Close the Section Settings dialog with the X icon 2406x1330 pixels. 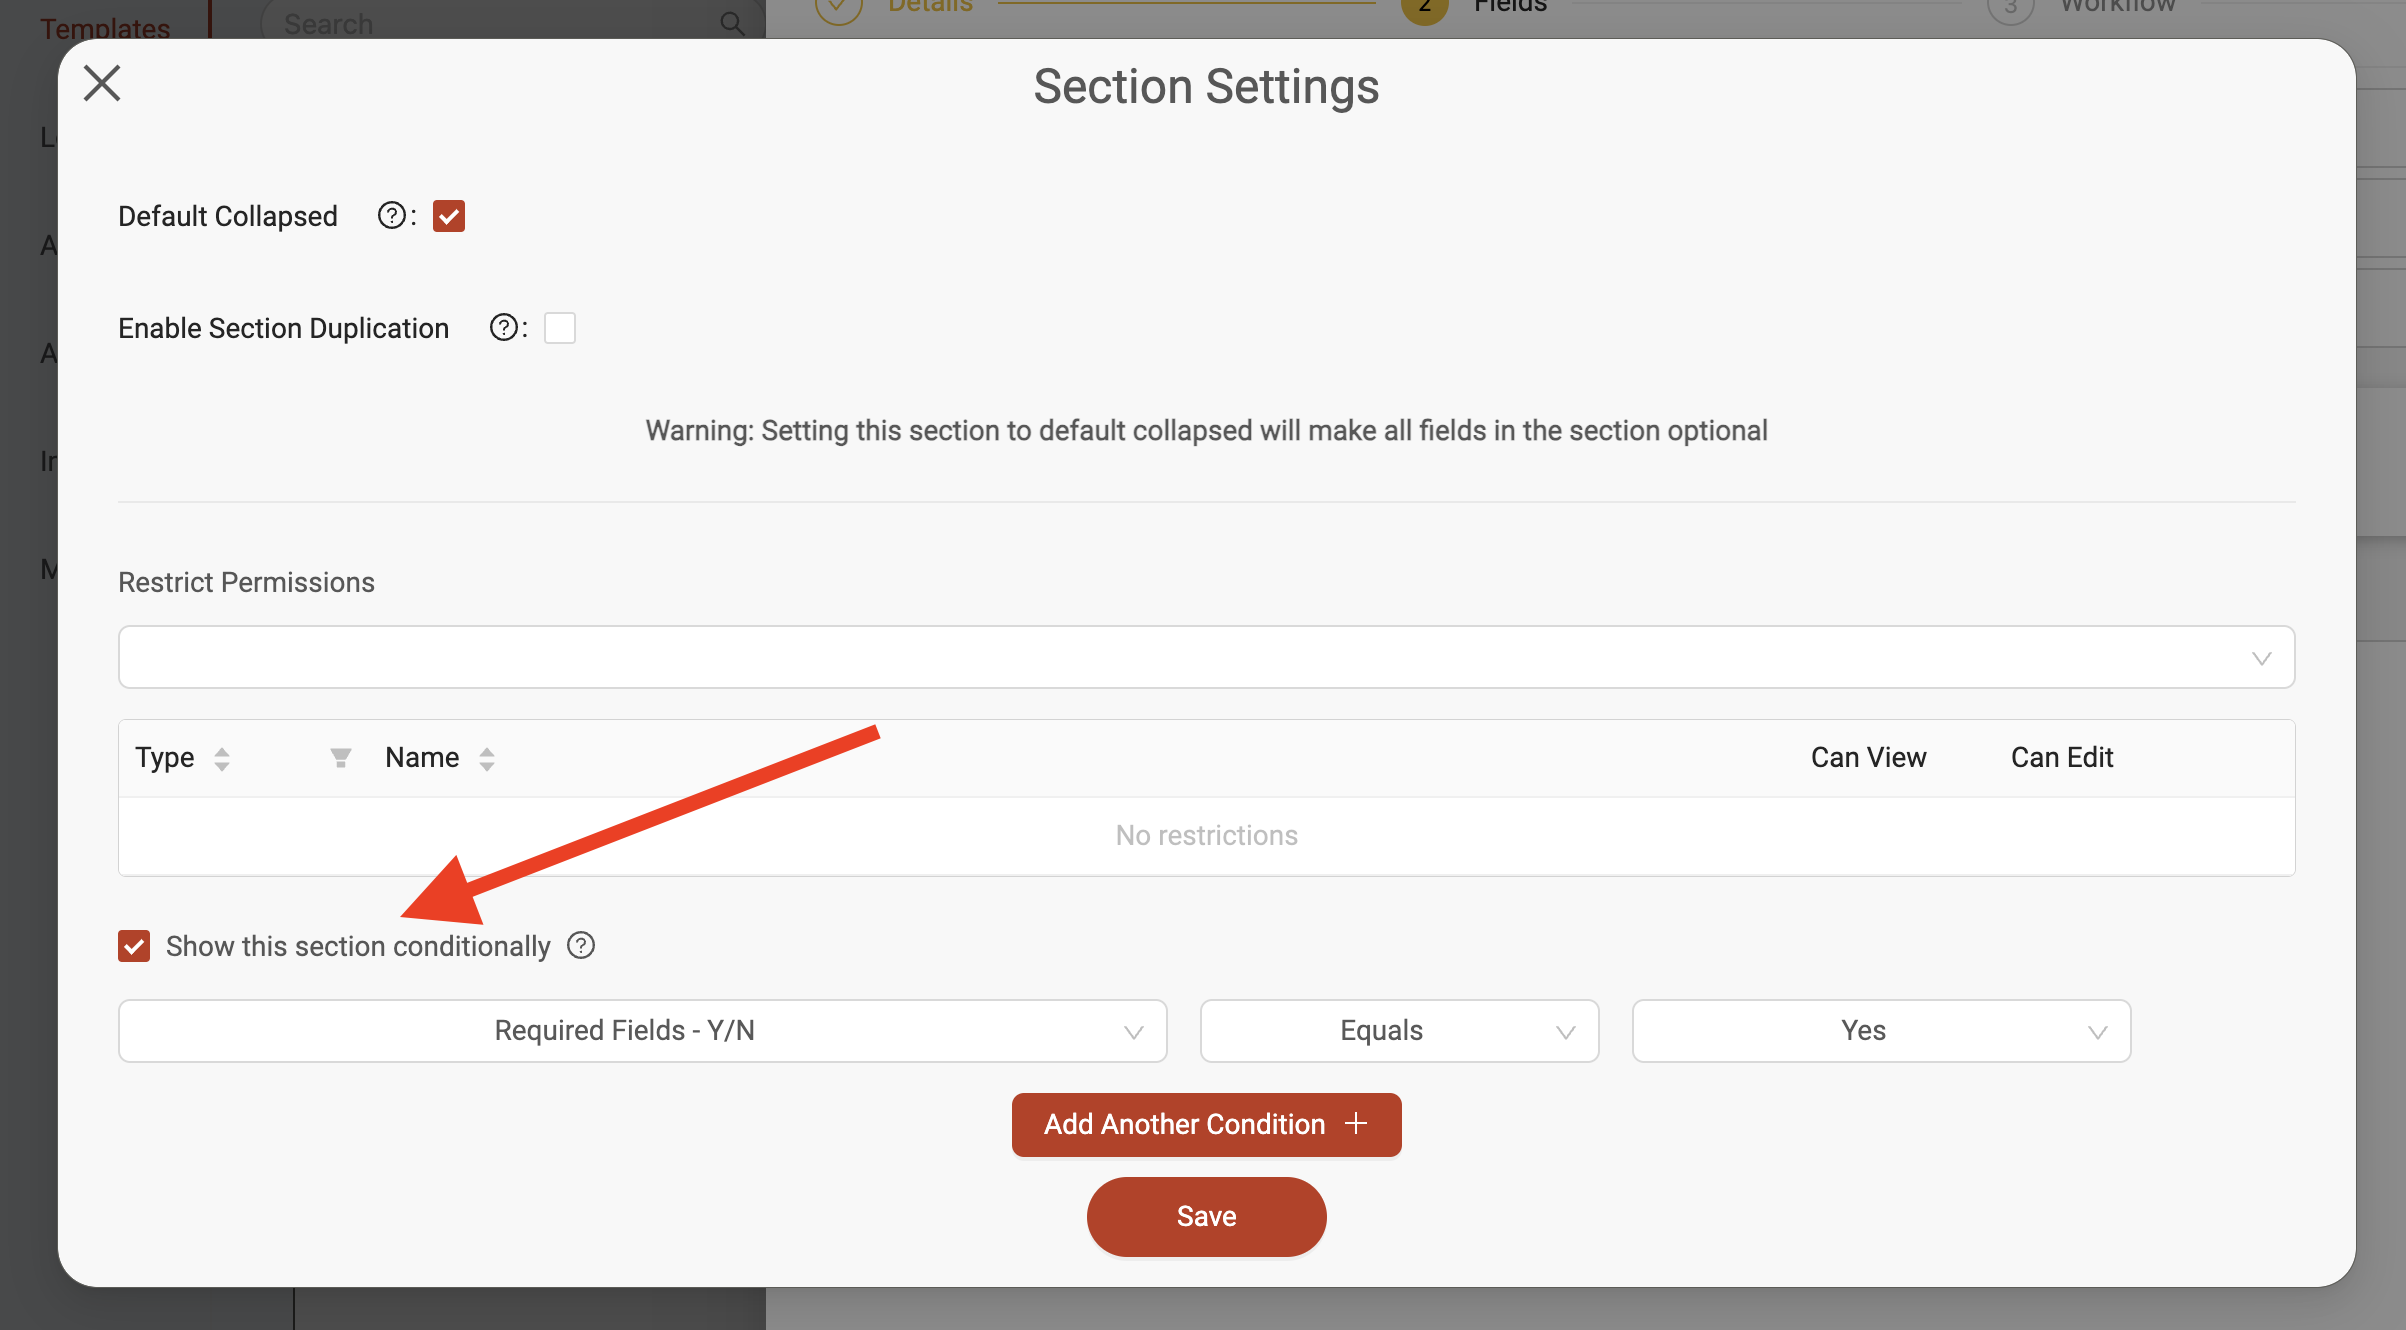pyautogui.click(x=102, y=83)
